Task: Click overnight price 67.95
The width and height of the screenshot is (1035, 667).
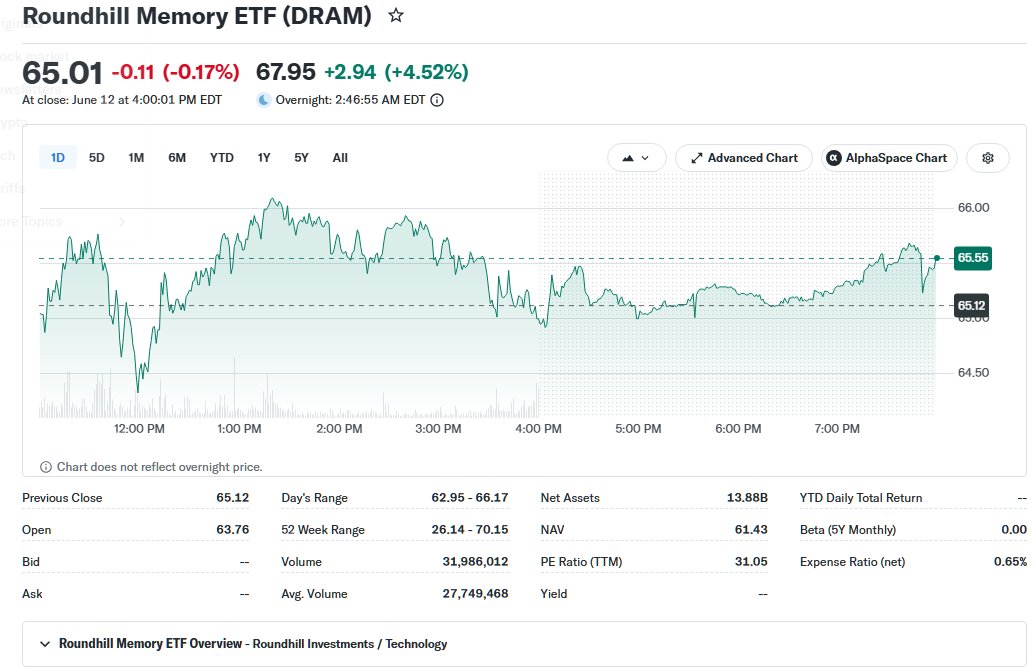Action: point(286,71)
